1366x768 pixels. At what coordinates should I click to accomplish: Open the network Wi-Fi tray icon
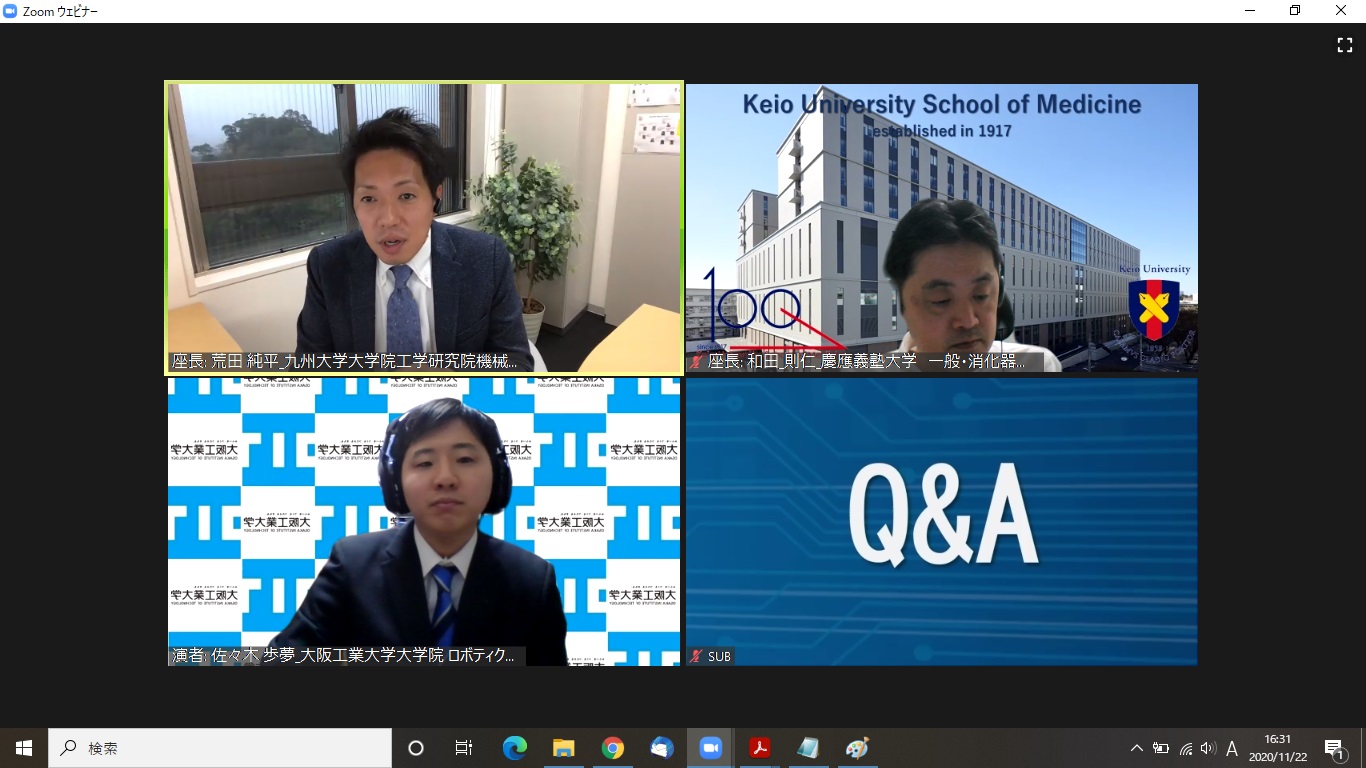(x=1185, y=748)
